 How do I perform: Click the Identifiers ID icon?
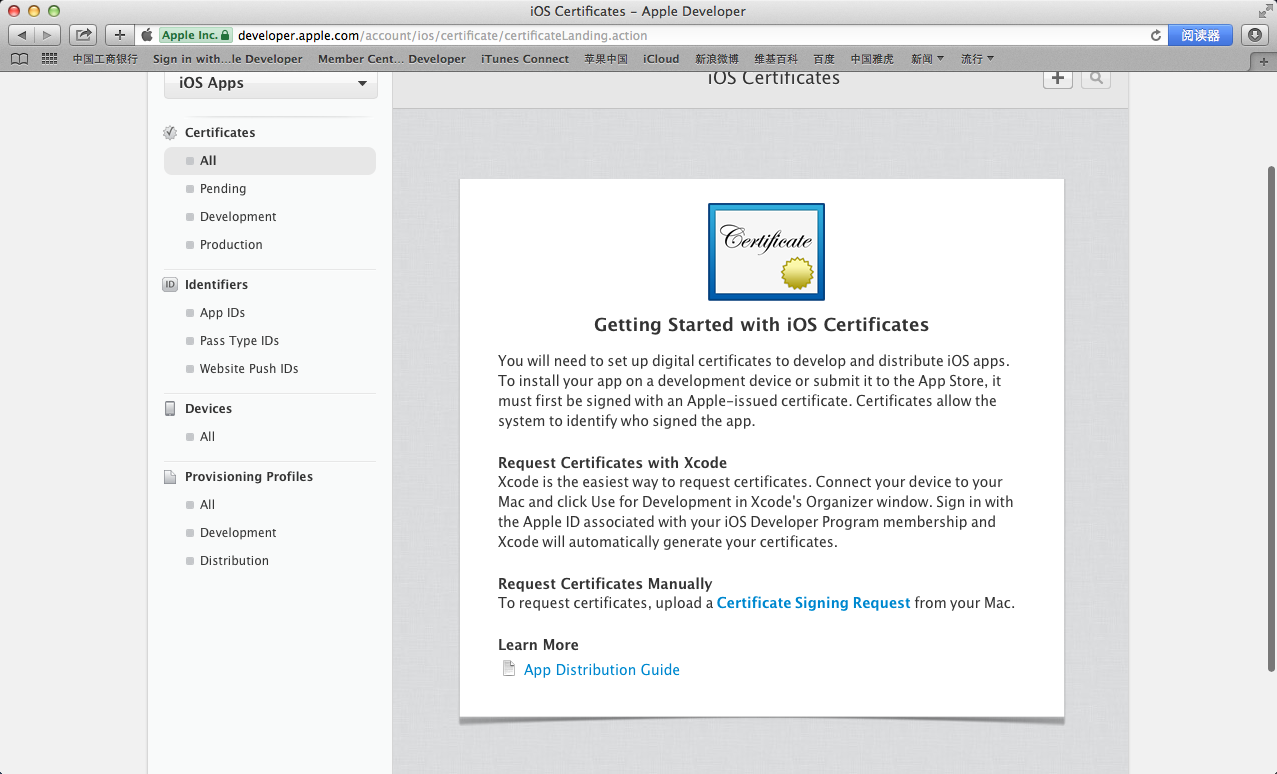[170, 284]
